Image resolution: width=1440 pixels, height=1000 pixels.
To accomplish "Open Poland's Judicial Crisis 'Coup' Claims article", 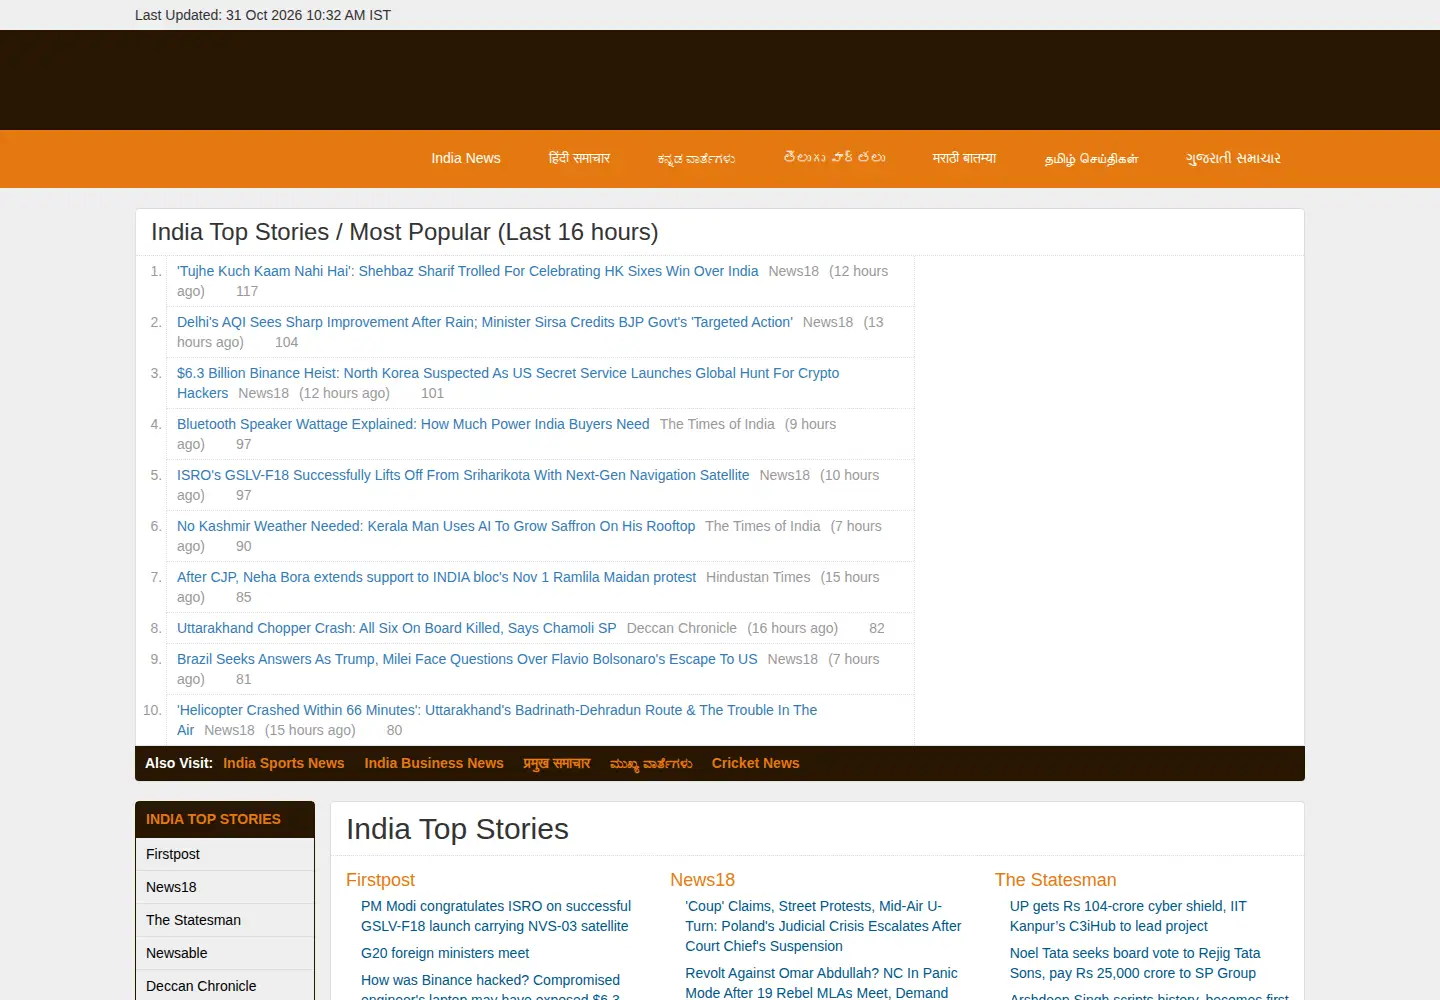I will point(823,926).
